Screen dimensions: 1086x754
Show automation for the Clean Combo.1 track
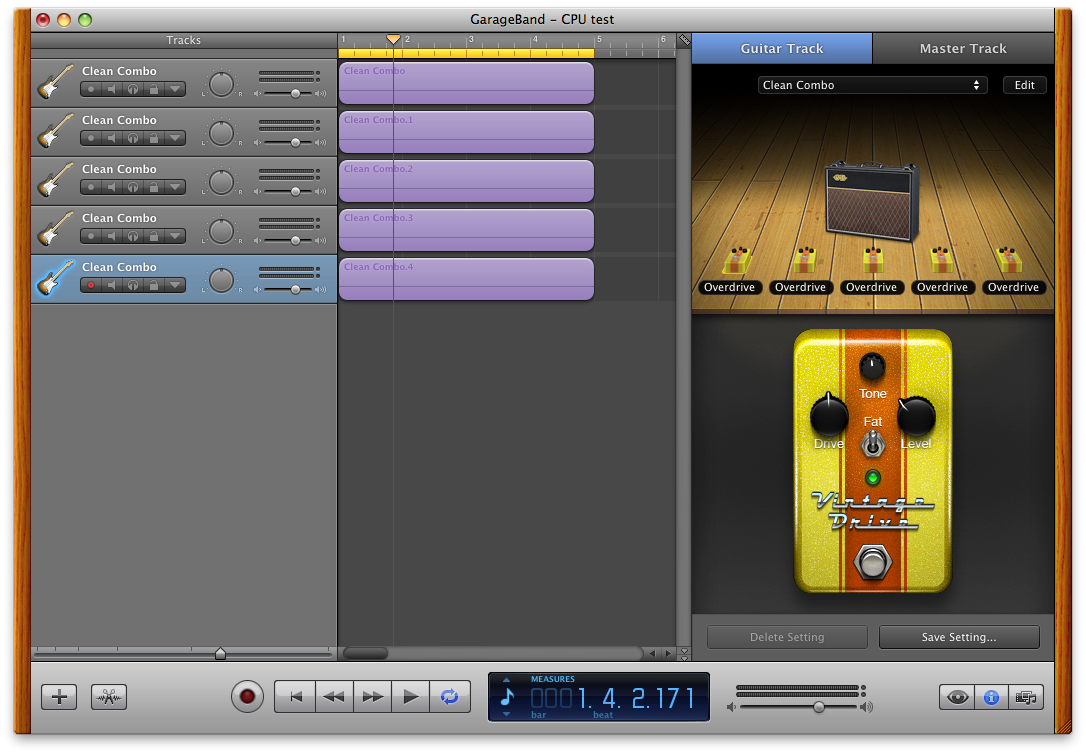175,138
